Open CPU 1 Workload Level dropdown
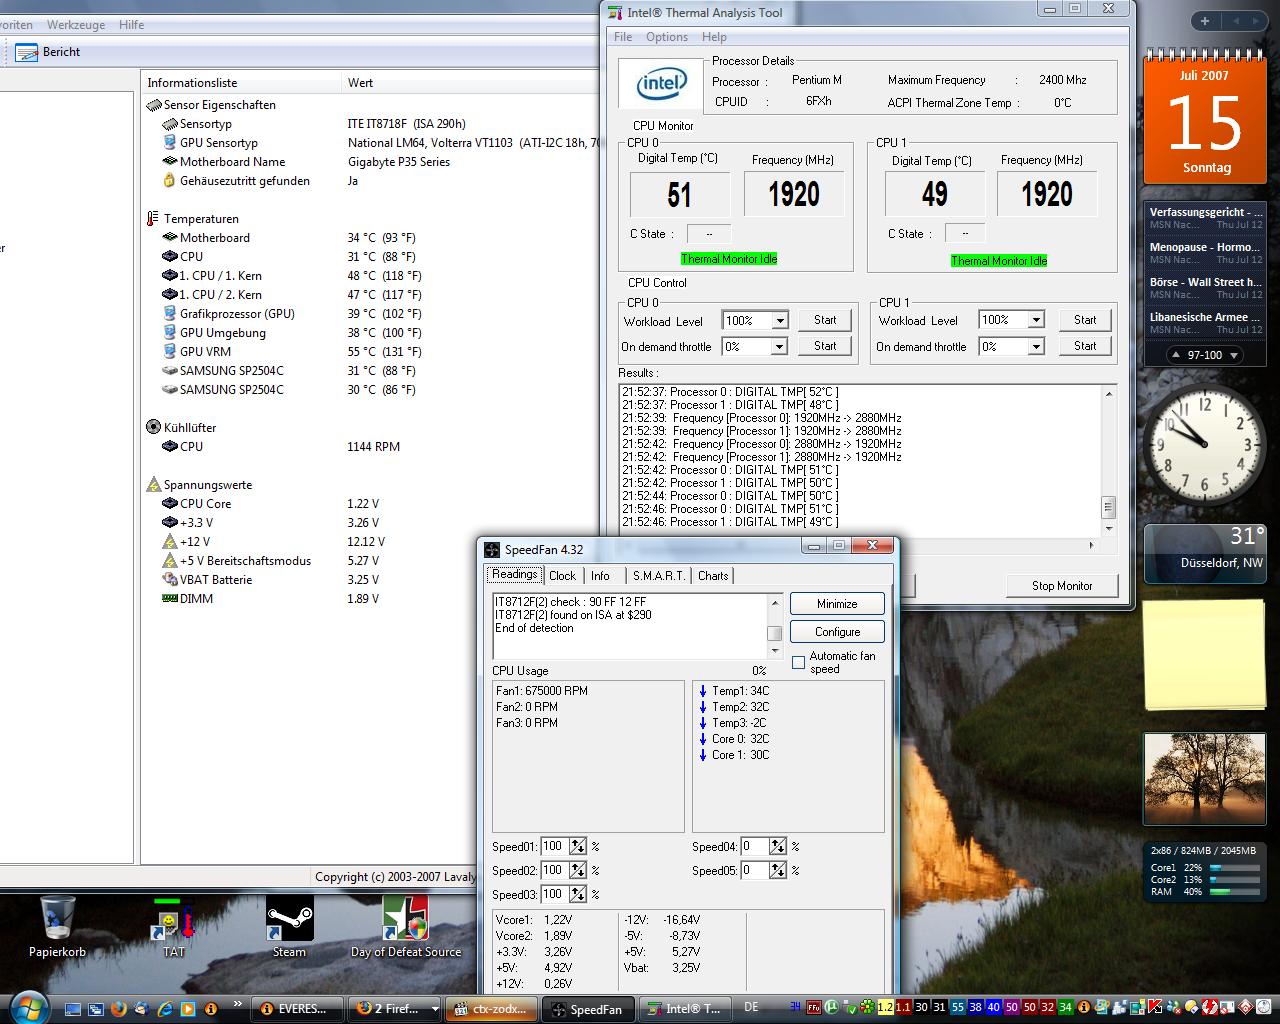 [1036, 320]
